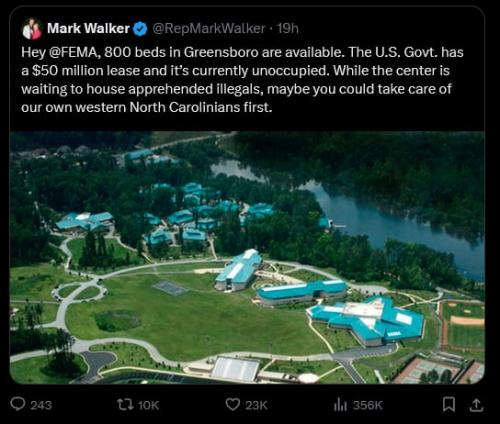
Task: Like the tweet with the heart icon
Action: tap(232, 404)
